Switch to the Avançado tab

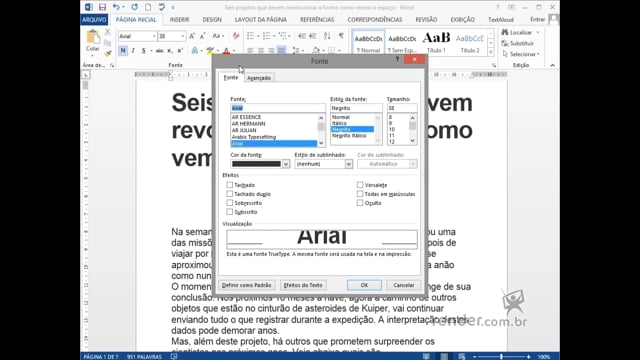(x=259, y=78)
